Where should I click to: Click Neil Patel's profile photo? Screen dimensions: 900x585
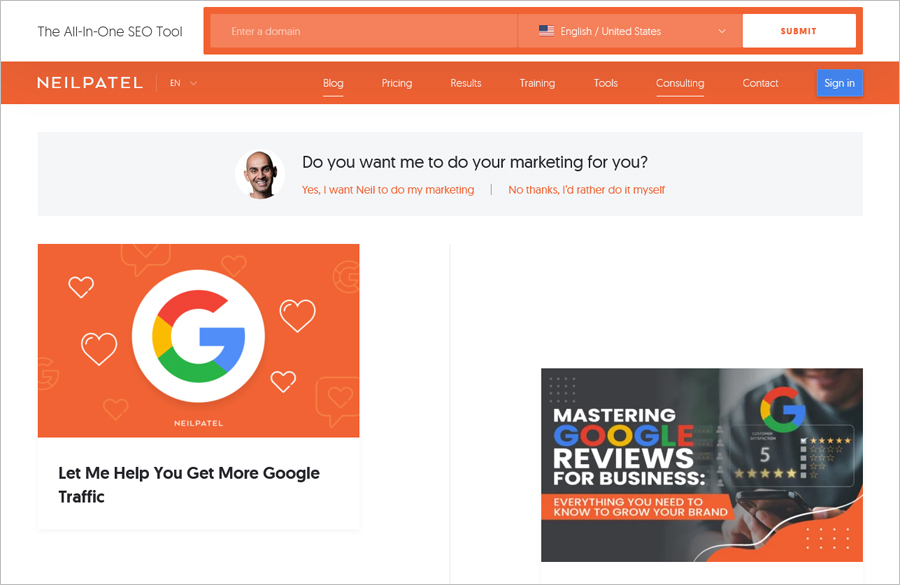point(260,175)
